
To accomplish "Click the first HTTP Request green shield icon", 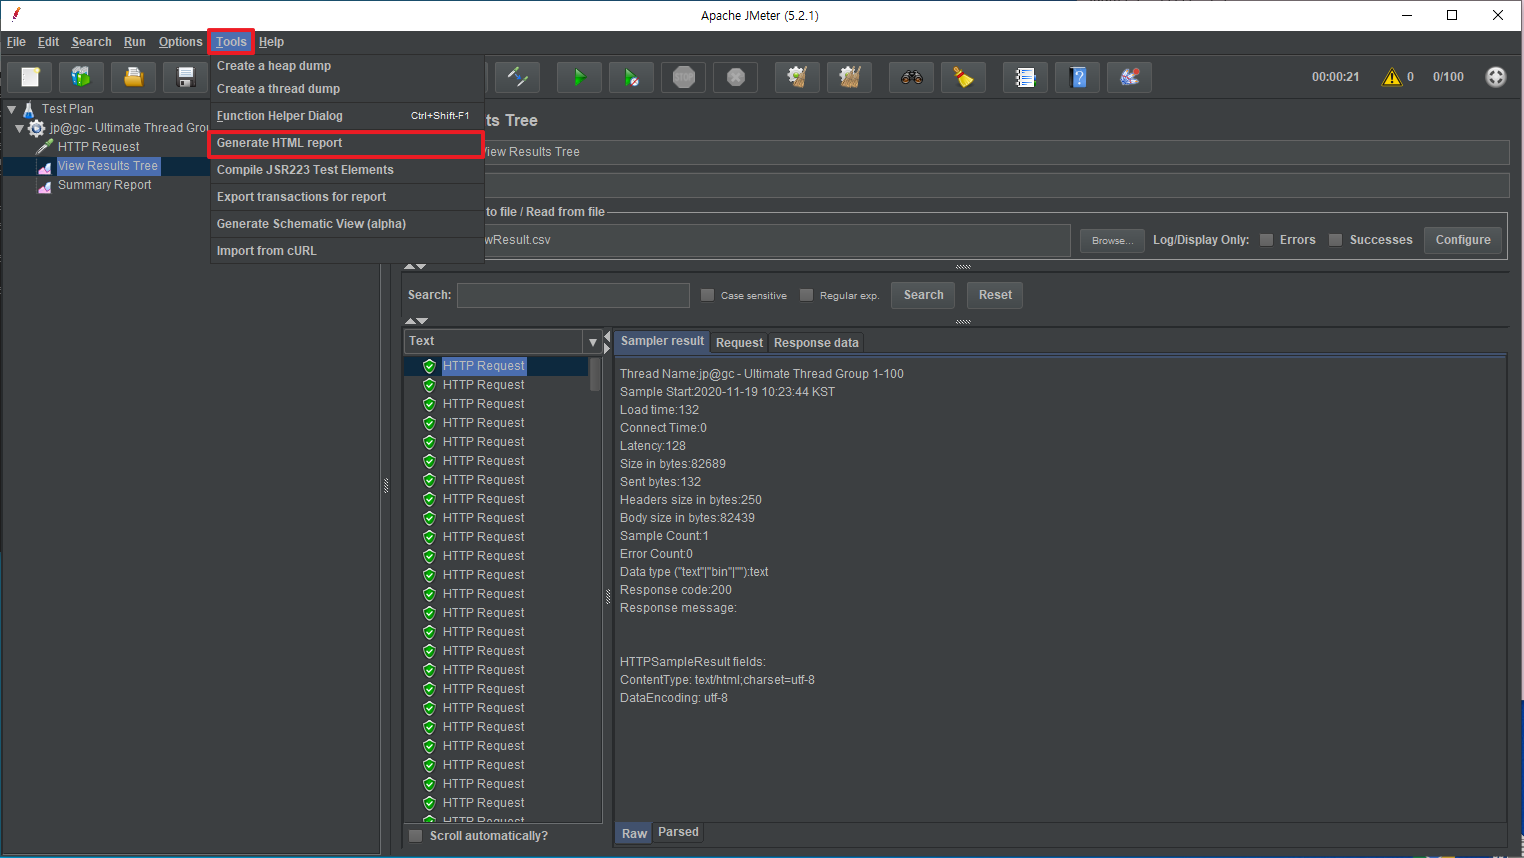I will (429, 366).
